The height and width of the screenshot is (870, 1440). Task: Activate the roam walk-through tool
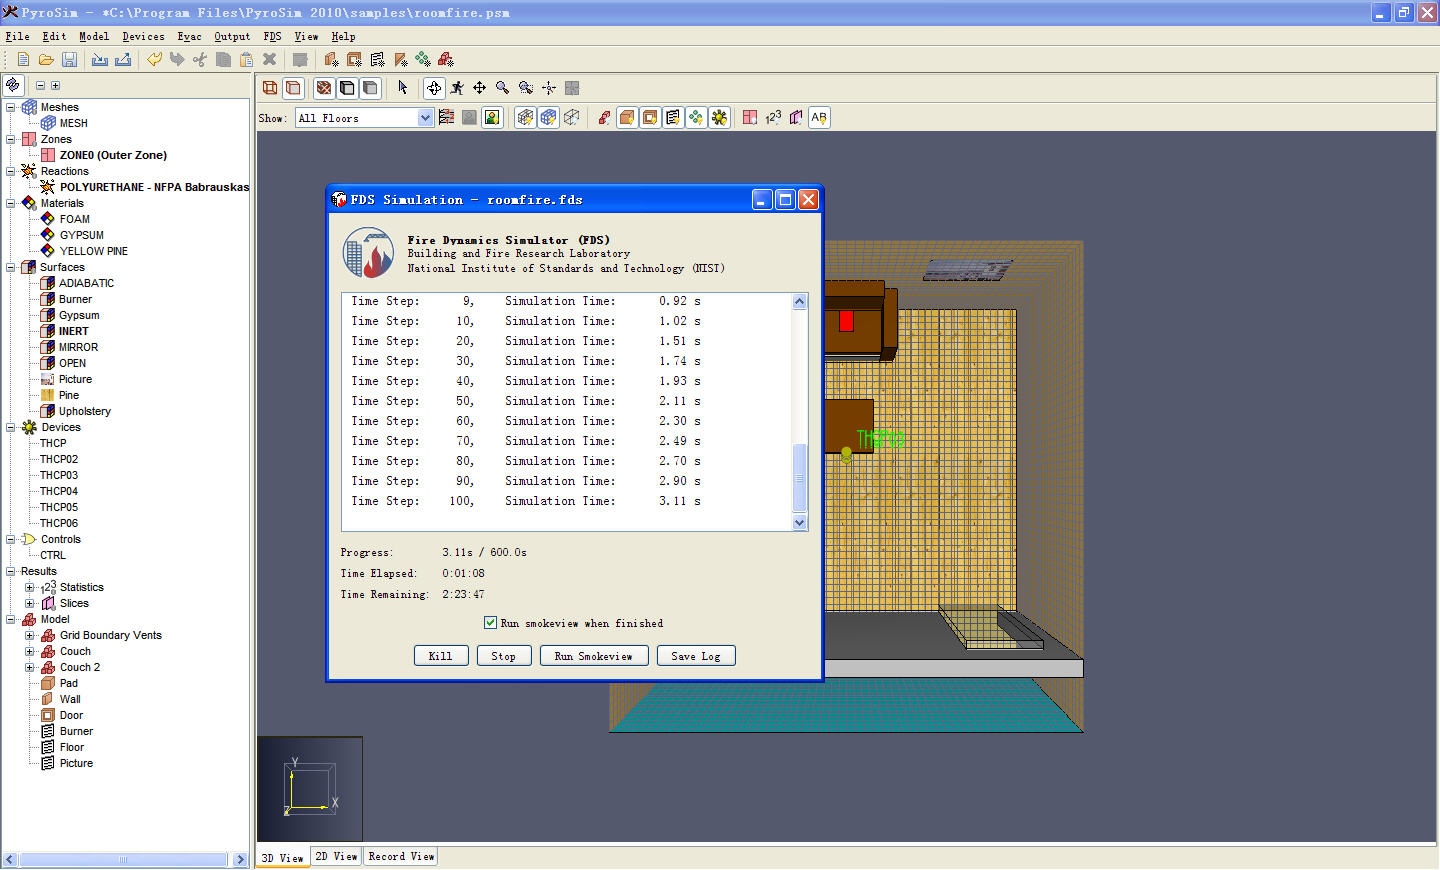tap(457, 88)
